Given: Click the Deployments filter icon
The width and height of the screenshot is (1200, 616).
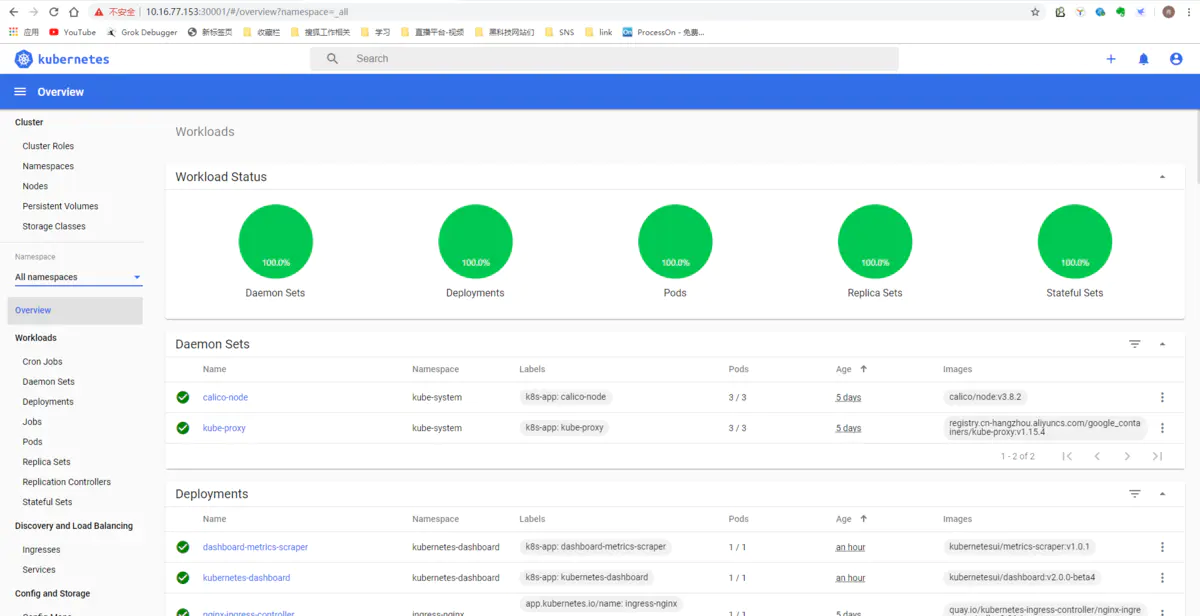Looking at the screenshot, I should tap(1135, 494).
